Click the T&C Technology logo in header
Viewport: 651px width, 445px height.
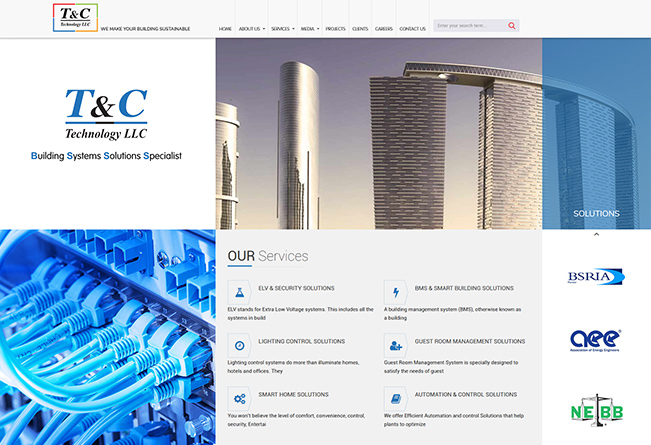tap(75, 17)
